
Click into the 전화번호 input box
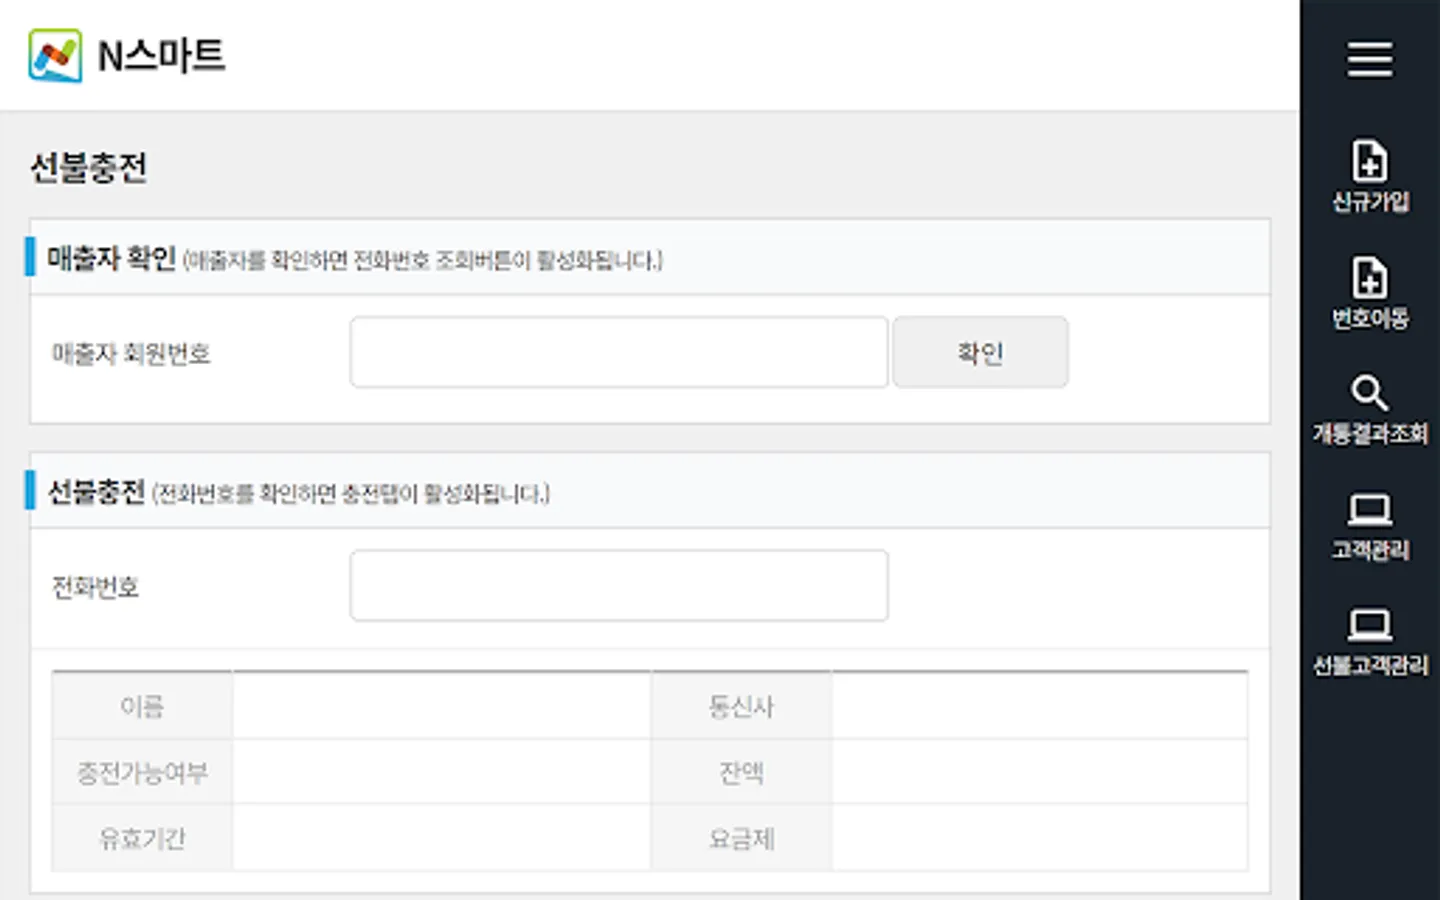(x=618, y=586)
